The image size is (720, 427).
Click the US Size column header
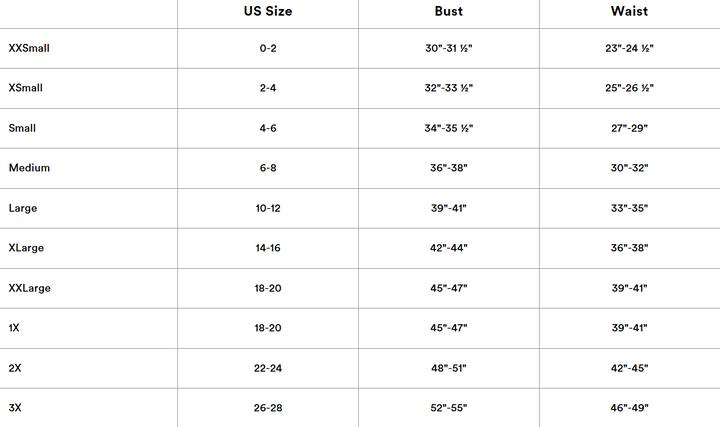click(267, 12)
